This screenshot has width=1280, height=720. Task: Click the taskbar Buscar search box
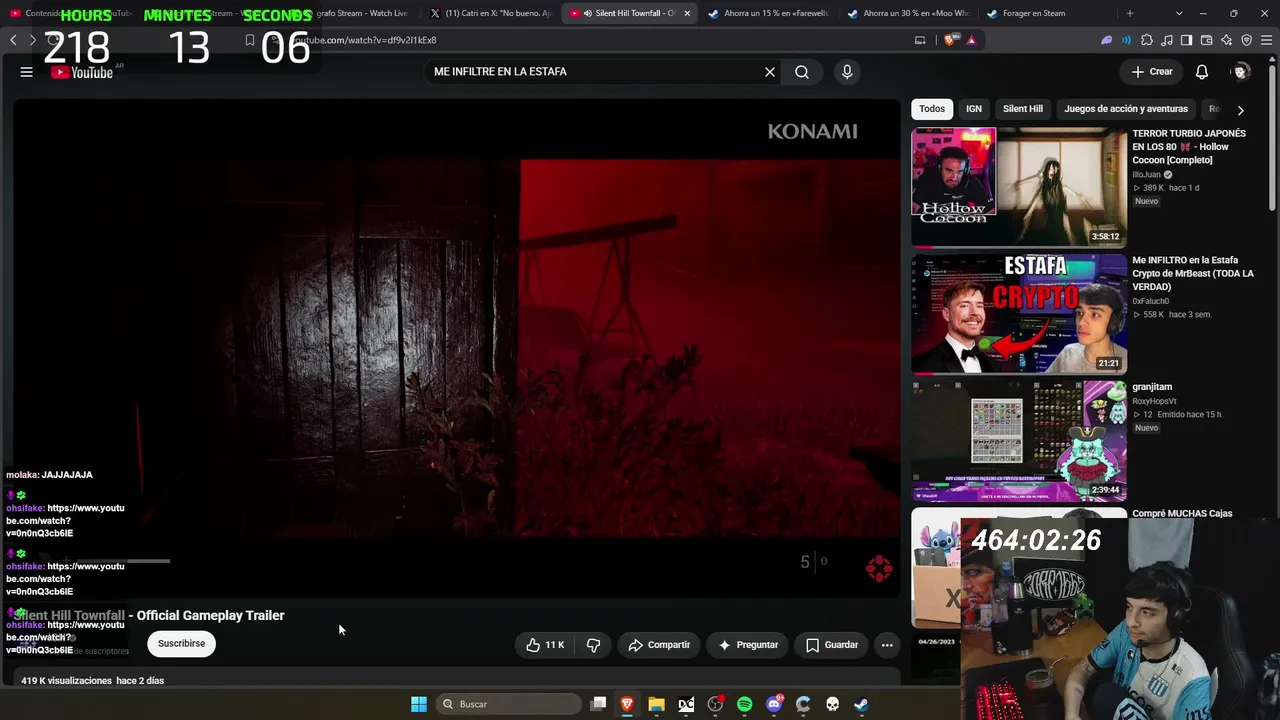pos(510,704)
